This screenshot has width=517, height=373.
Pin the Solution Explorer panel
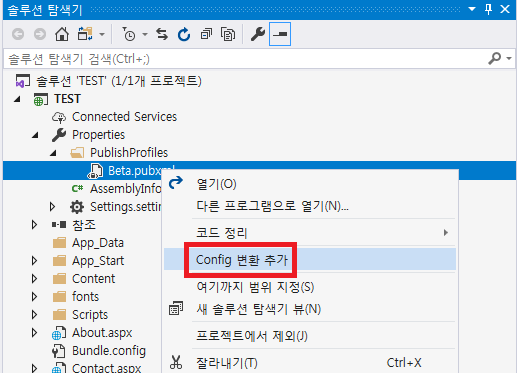coord(488,9)
